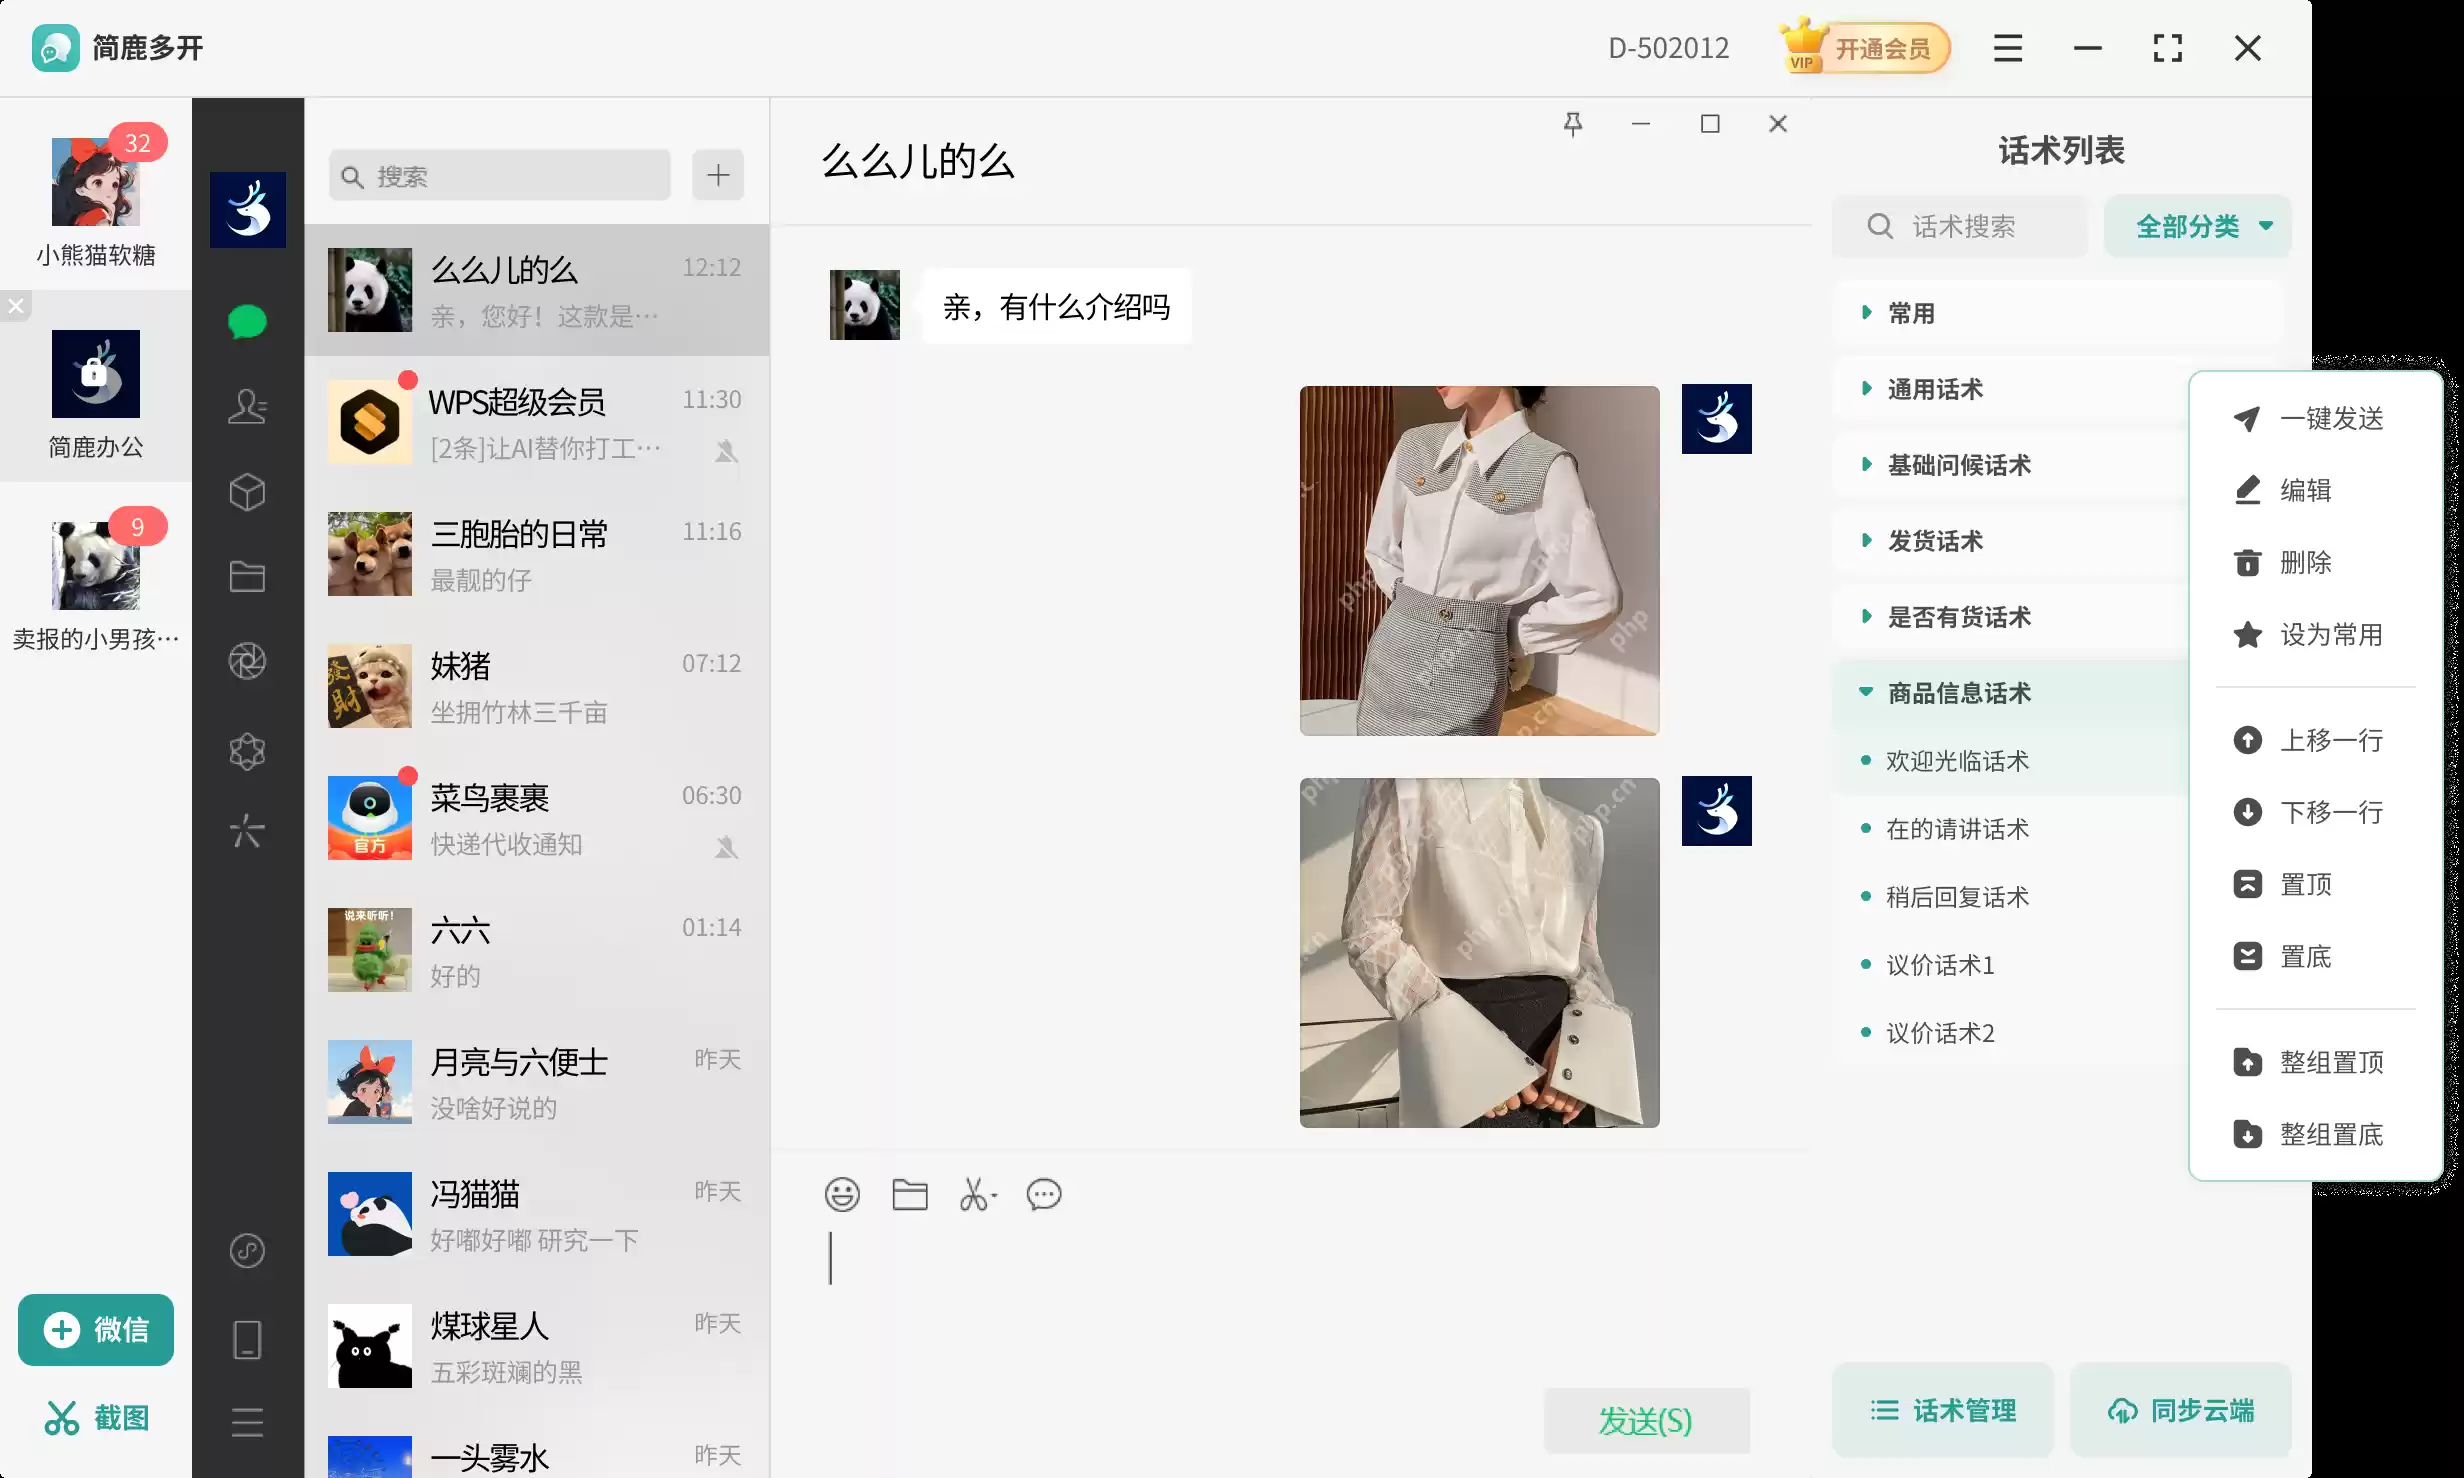Viewport: 2464px width, 1478px height.
Task: Open the contacts icon in the dark sidebar
Action: point(247,407)
